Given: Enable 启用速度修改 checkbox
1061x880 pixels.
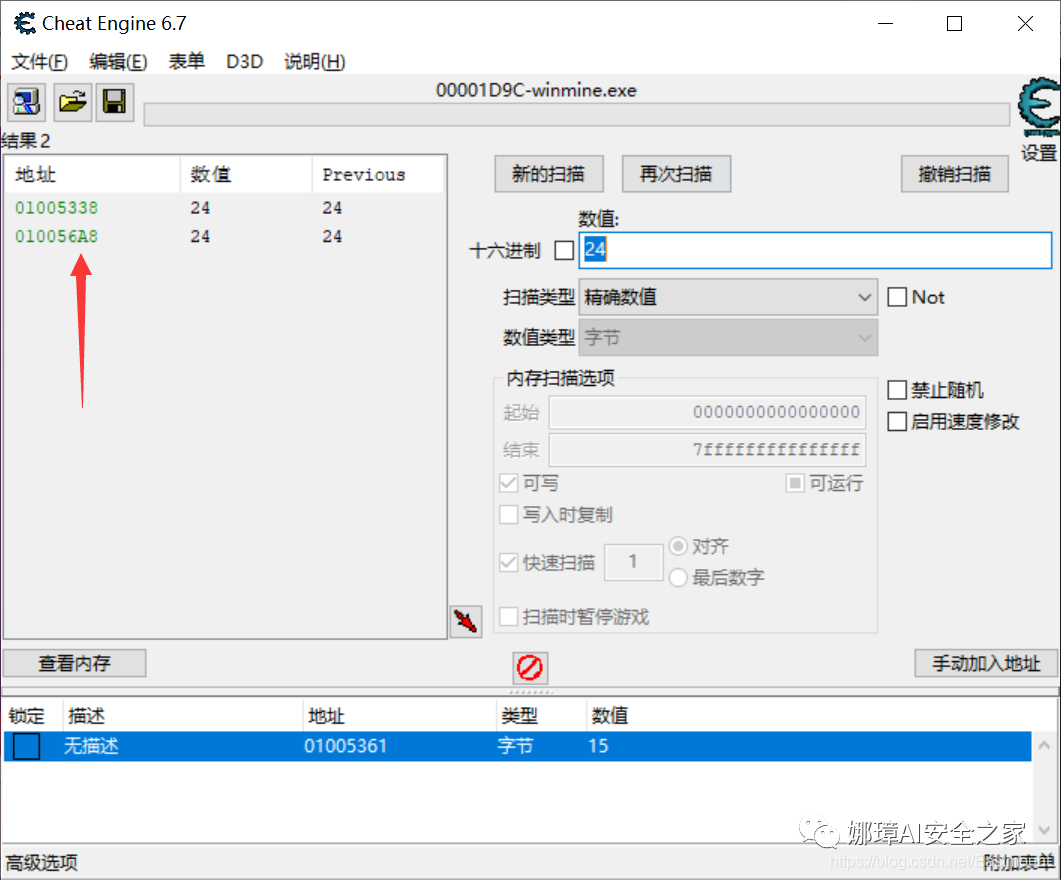Looking at the screenshot, I should pos(897,421).
